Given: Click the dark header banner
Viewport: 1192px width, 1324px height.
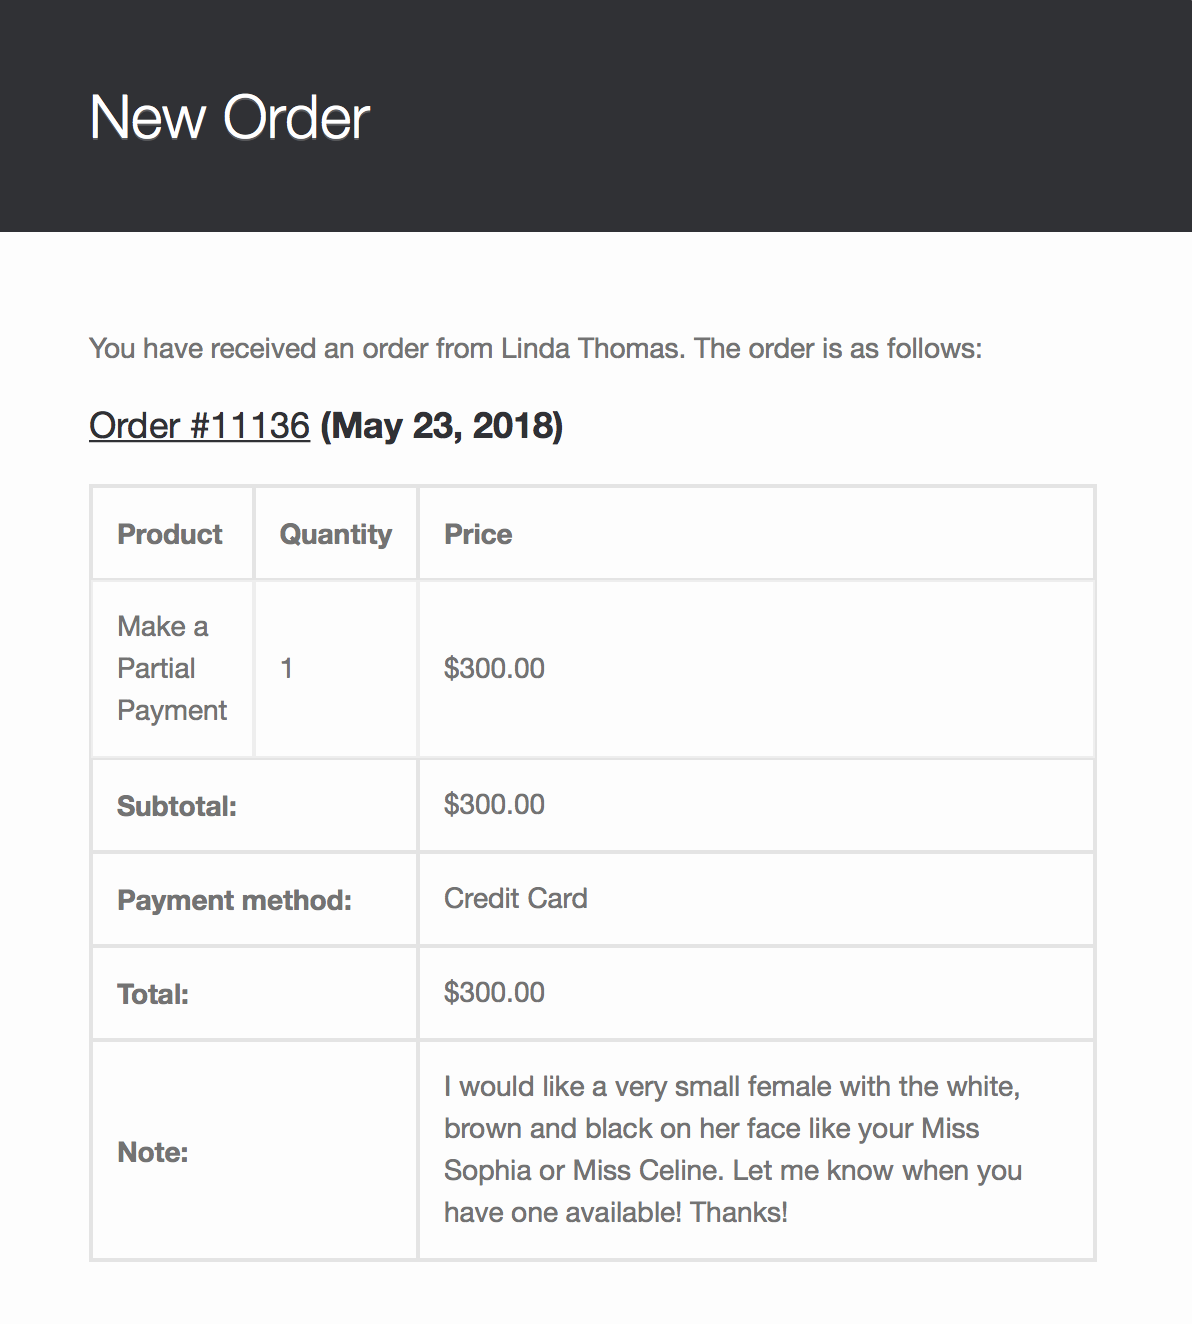Looking at the screenshot, I should (x=596, y=116).
